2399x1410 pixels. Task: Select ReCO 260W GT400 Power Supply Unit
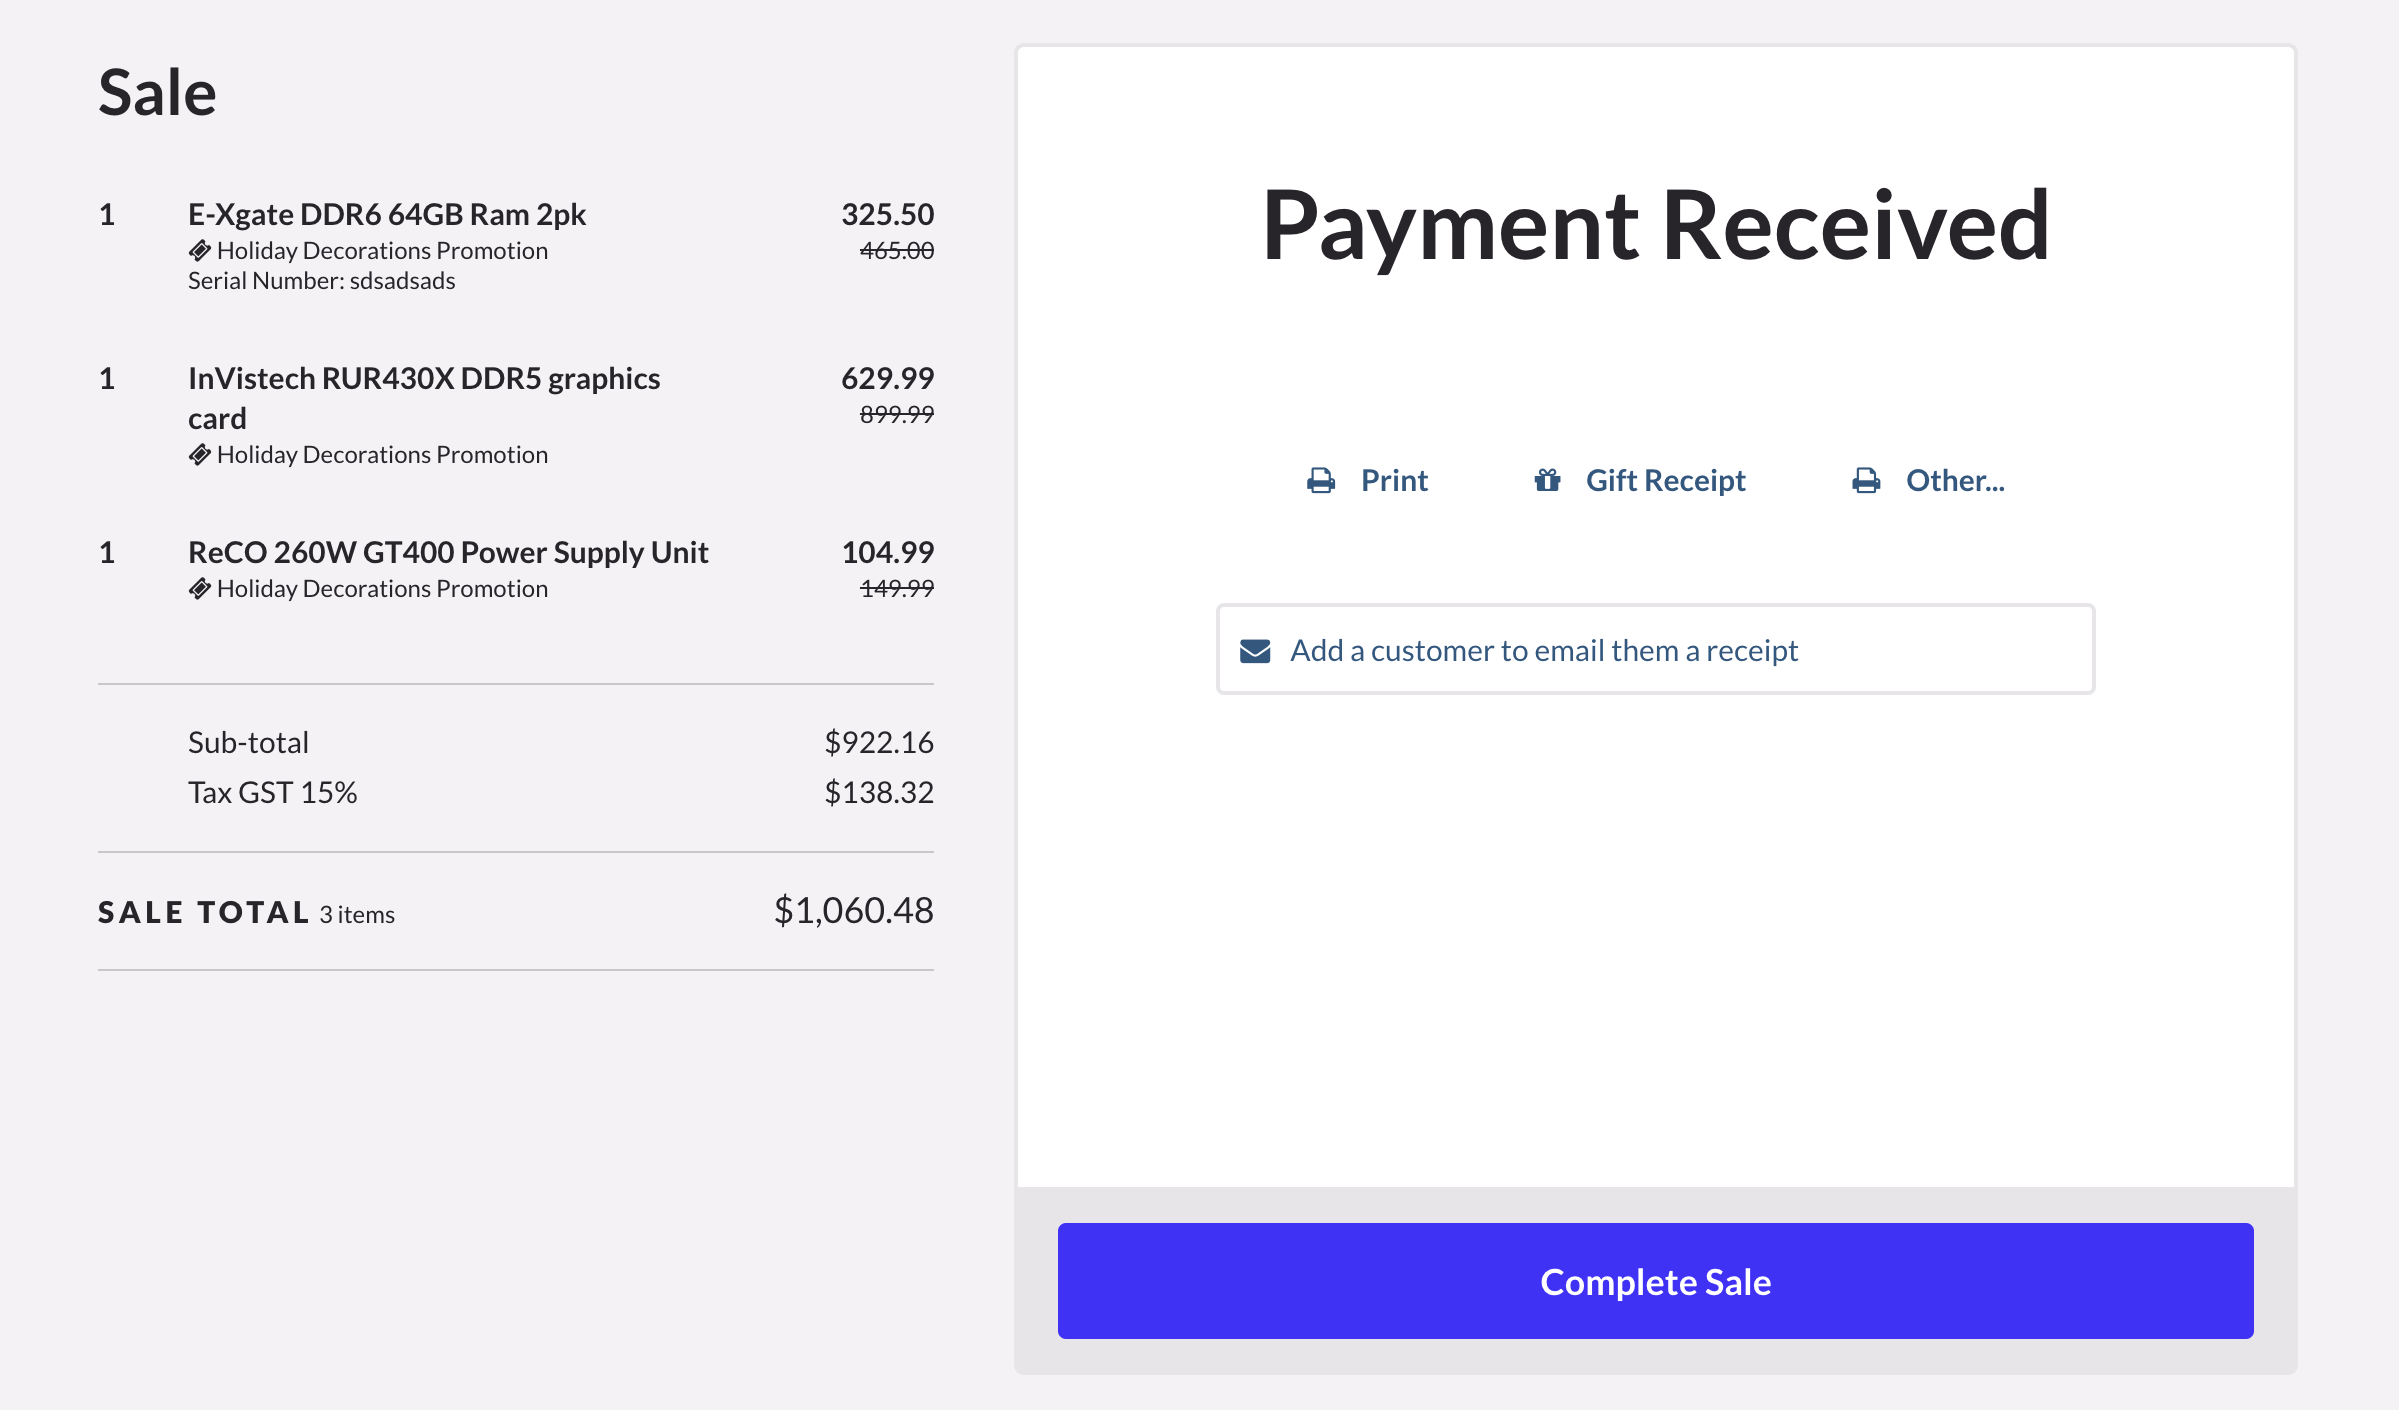coord(448,552)
